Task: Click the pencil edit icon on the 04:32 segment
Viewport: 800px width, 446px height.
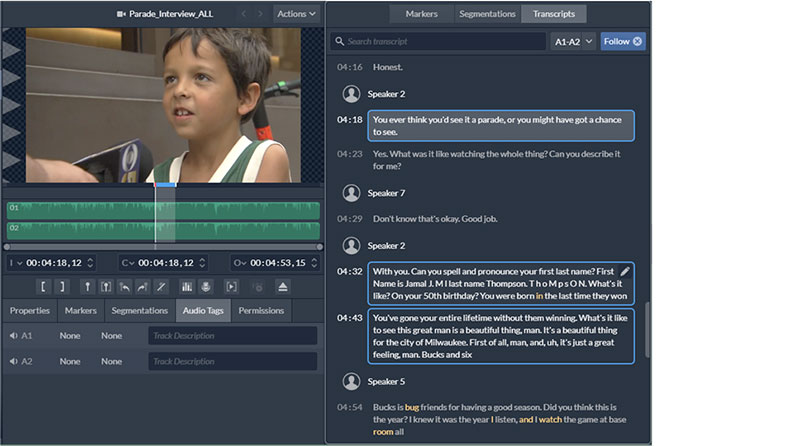Action: click(625, 271)
